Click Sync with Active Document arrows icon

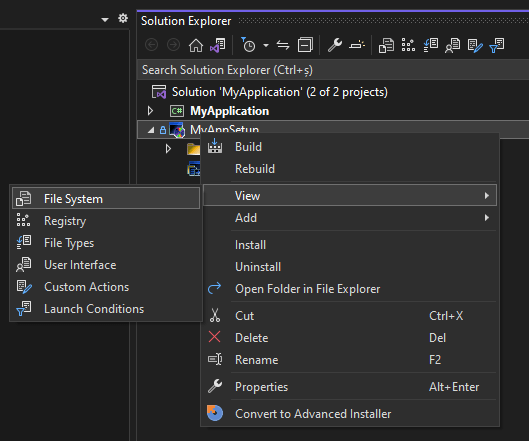[x=283, y=45]
